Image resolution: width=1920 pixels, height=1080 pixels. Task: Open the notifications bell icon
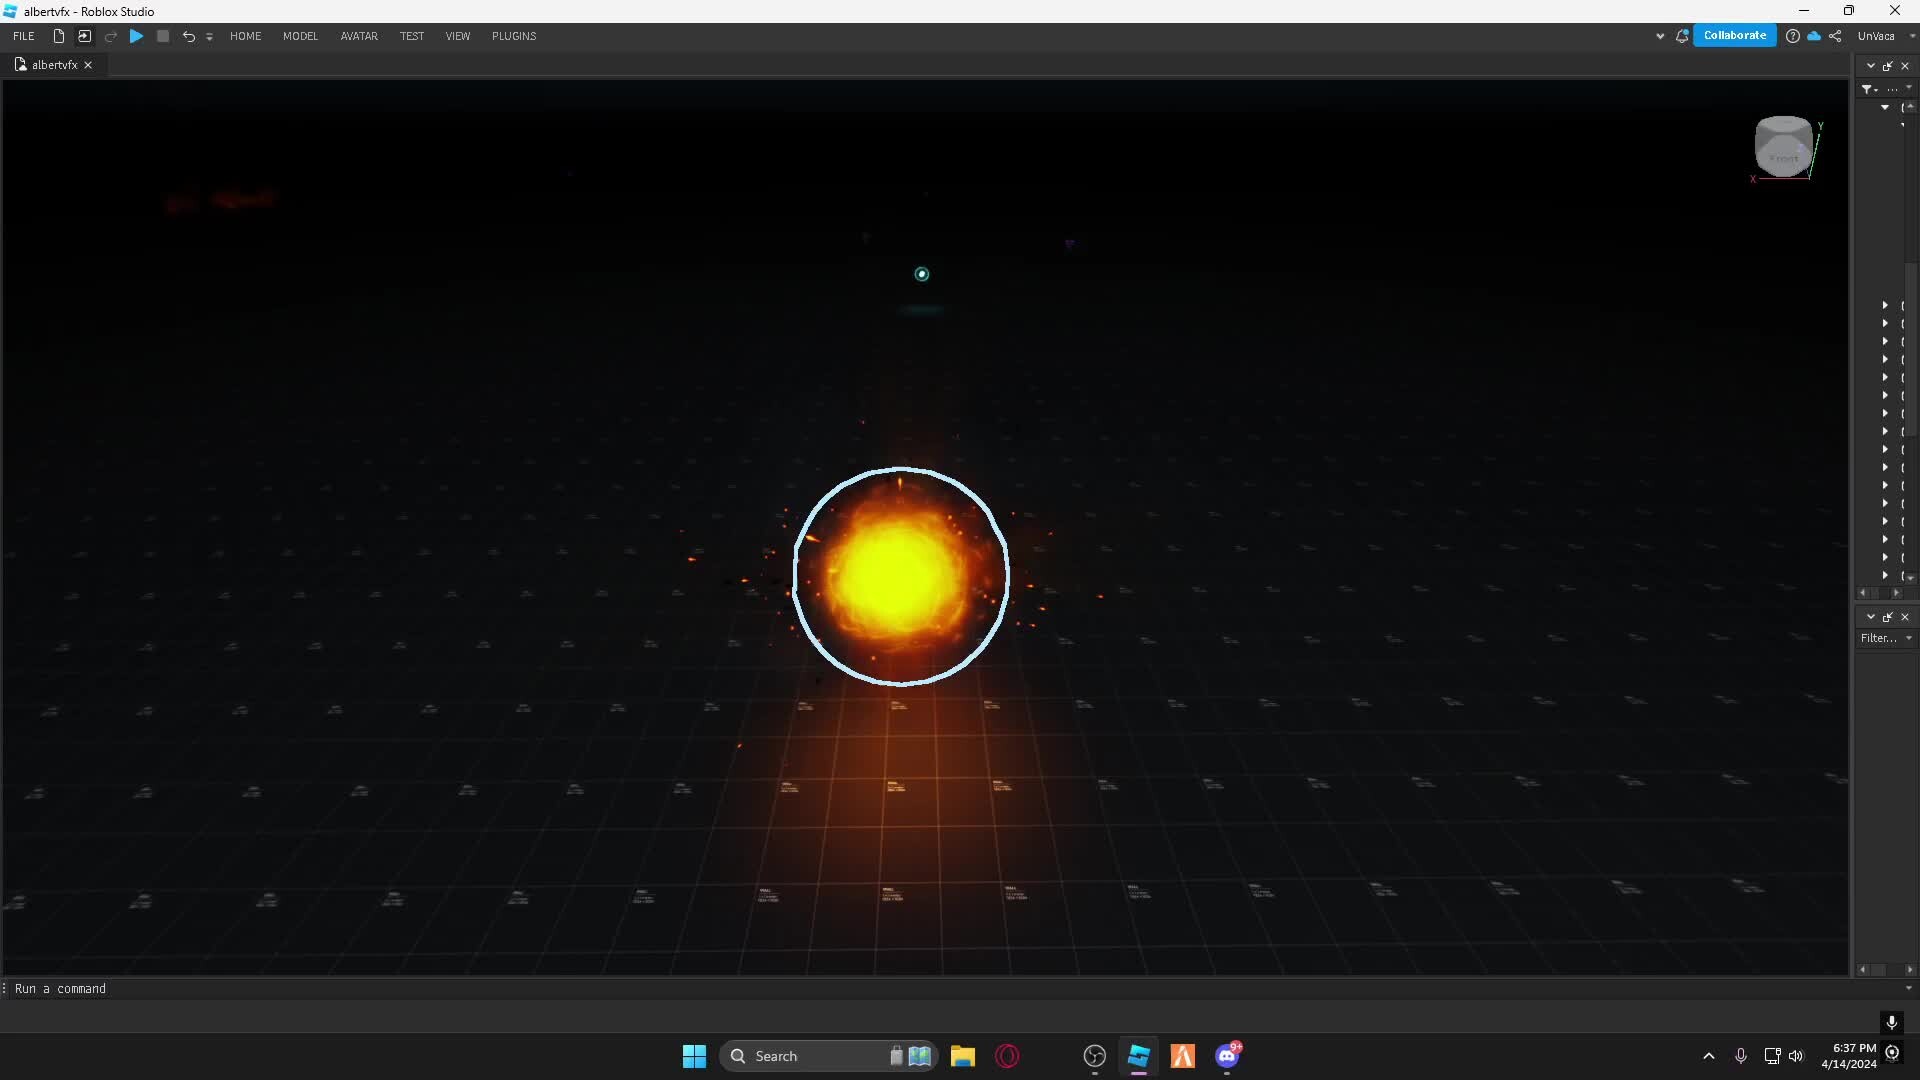(x=1682, y=36)
